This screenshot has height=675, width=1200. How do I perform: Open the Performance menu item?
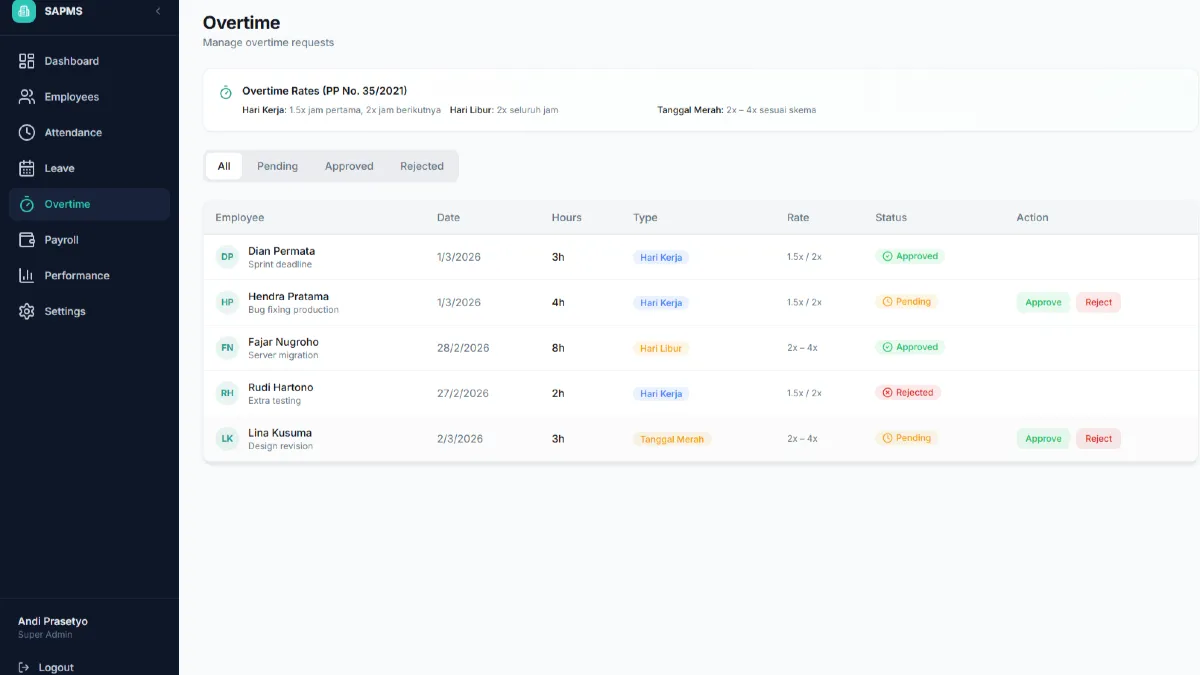(89, 275)
